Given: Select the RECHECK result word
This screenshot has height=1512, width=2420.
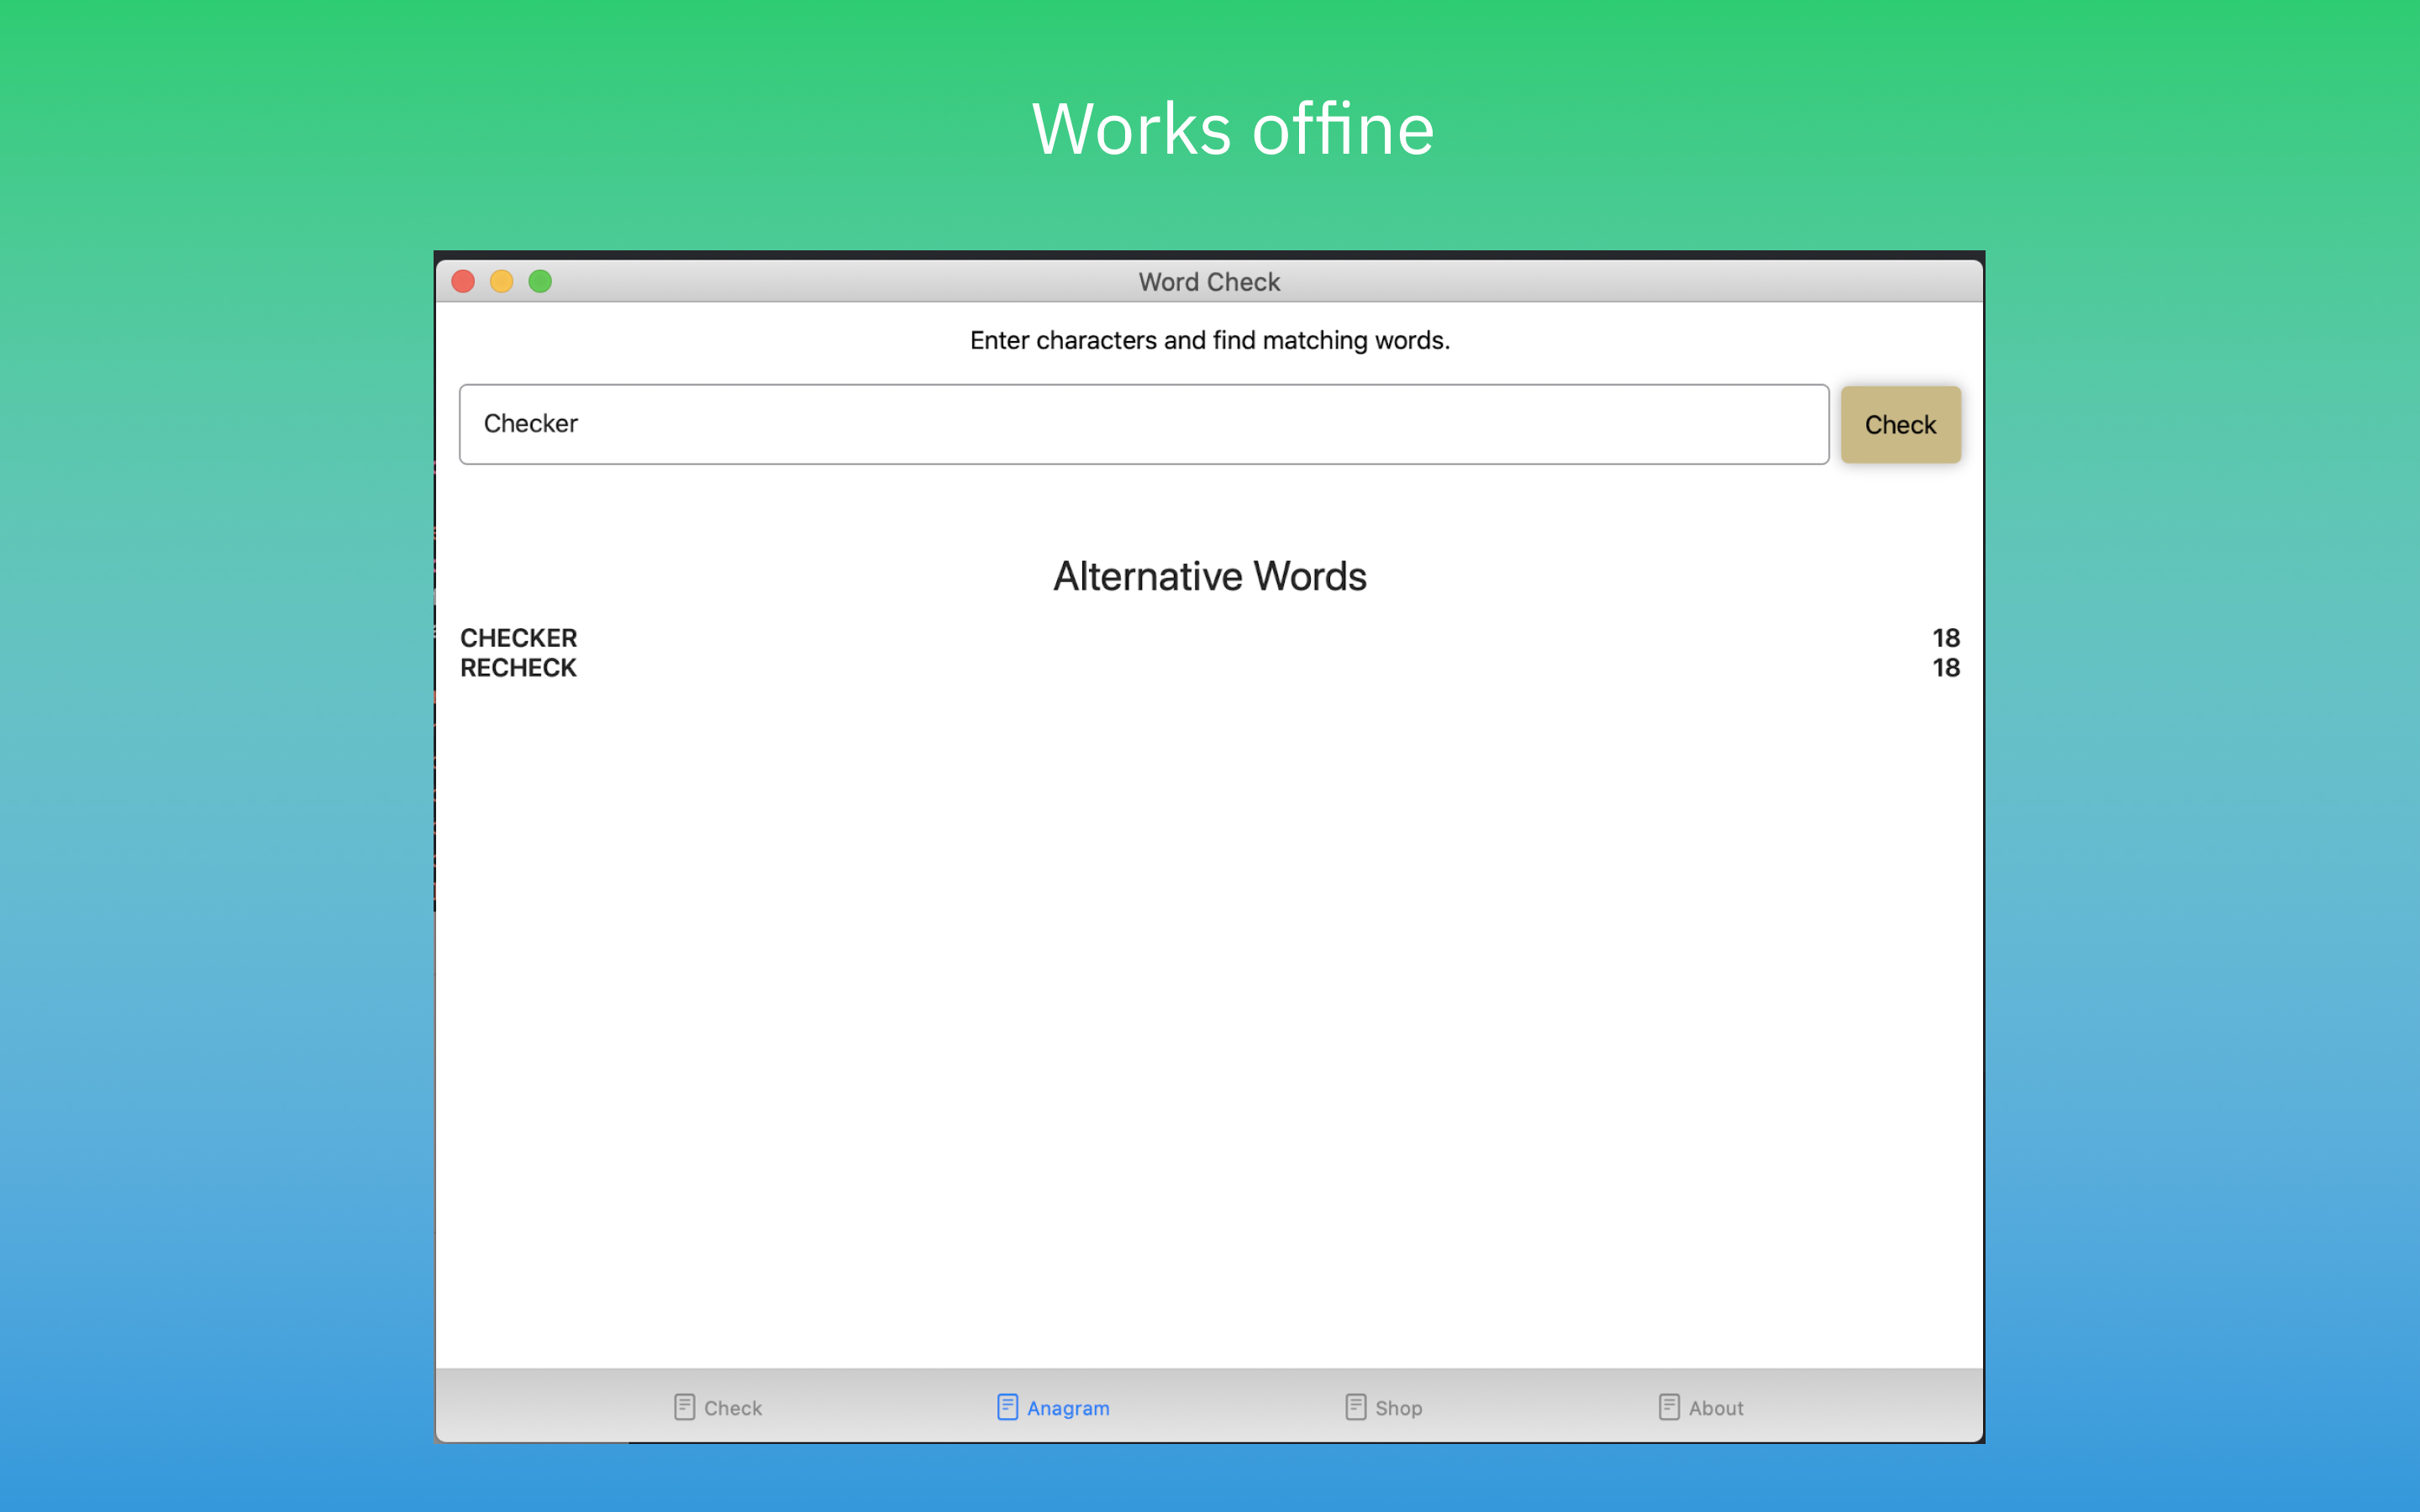Looking at the screenshot, I should pyautogui.click(x=518, y=667).
